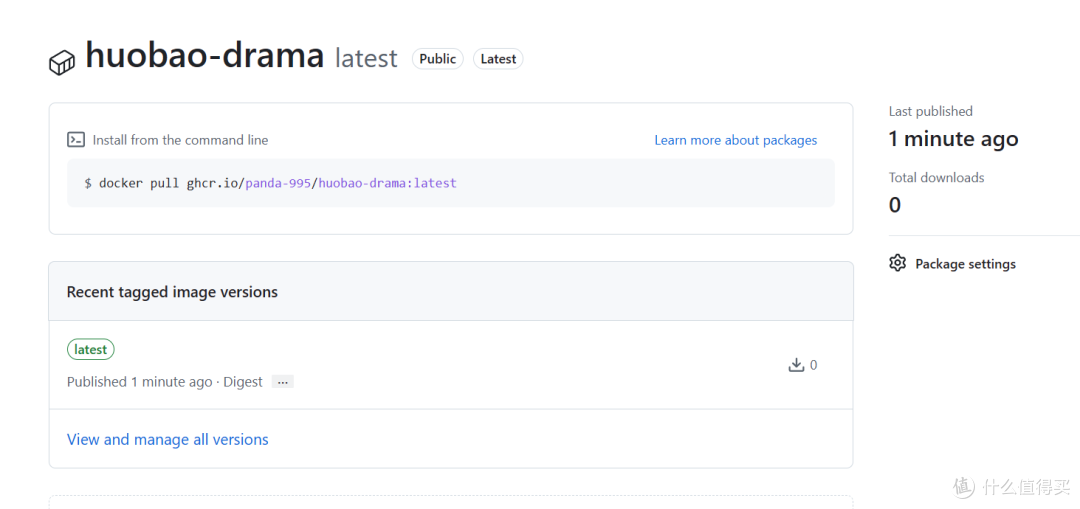Image resolution: width=1080 pixels, height=509 pixels.
Task: Click the large 1 minute ago value
Action: 953,139
